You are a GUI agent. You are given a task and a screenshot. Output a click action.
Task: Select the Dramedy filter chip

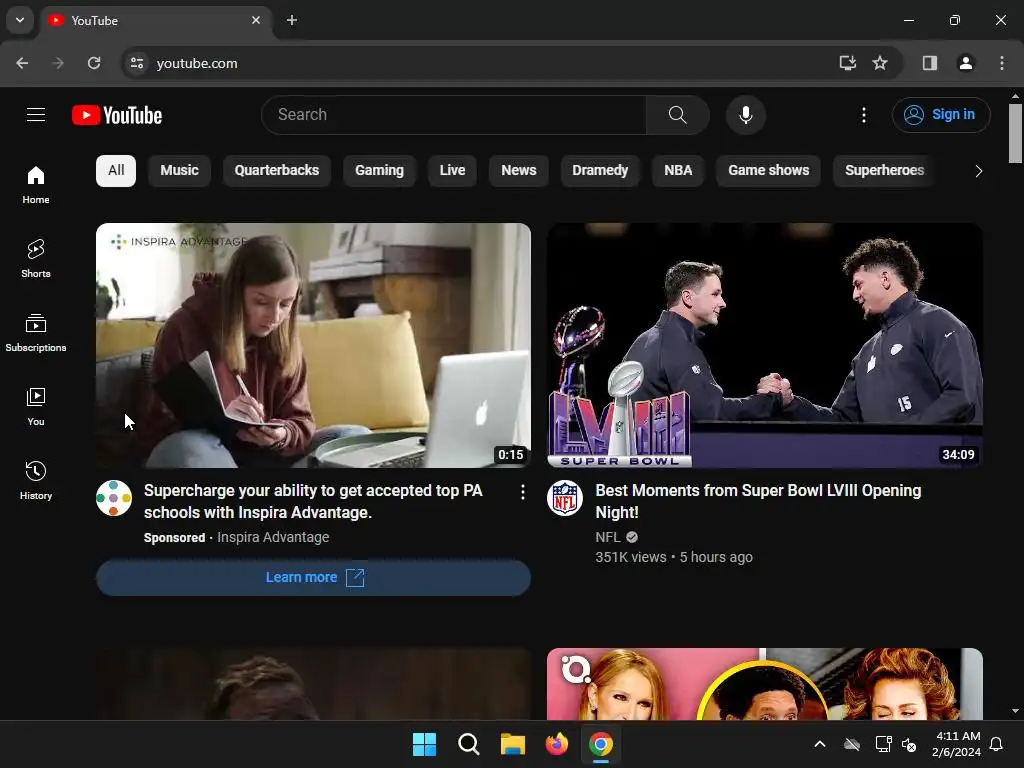point(600,170)
